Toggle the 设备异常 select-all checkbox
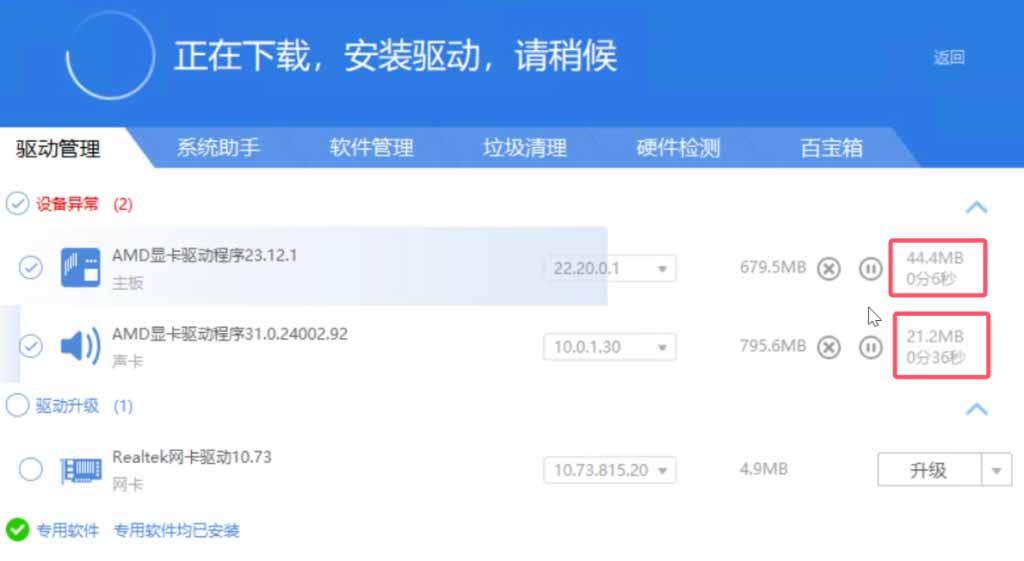Viewport: 1024px width, 561px height. pos(17,204)
